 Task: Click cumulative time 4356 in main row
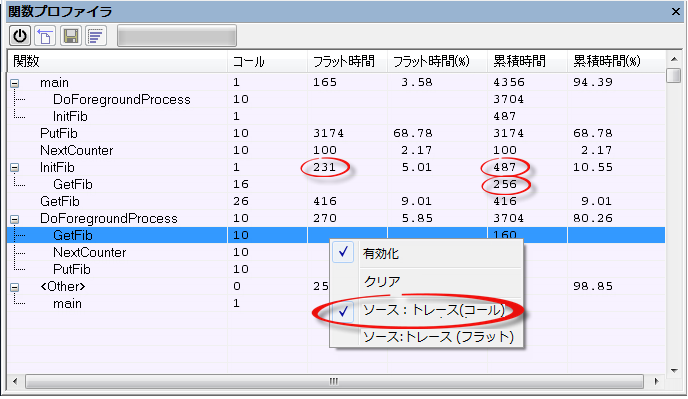[x=509, y=83]
